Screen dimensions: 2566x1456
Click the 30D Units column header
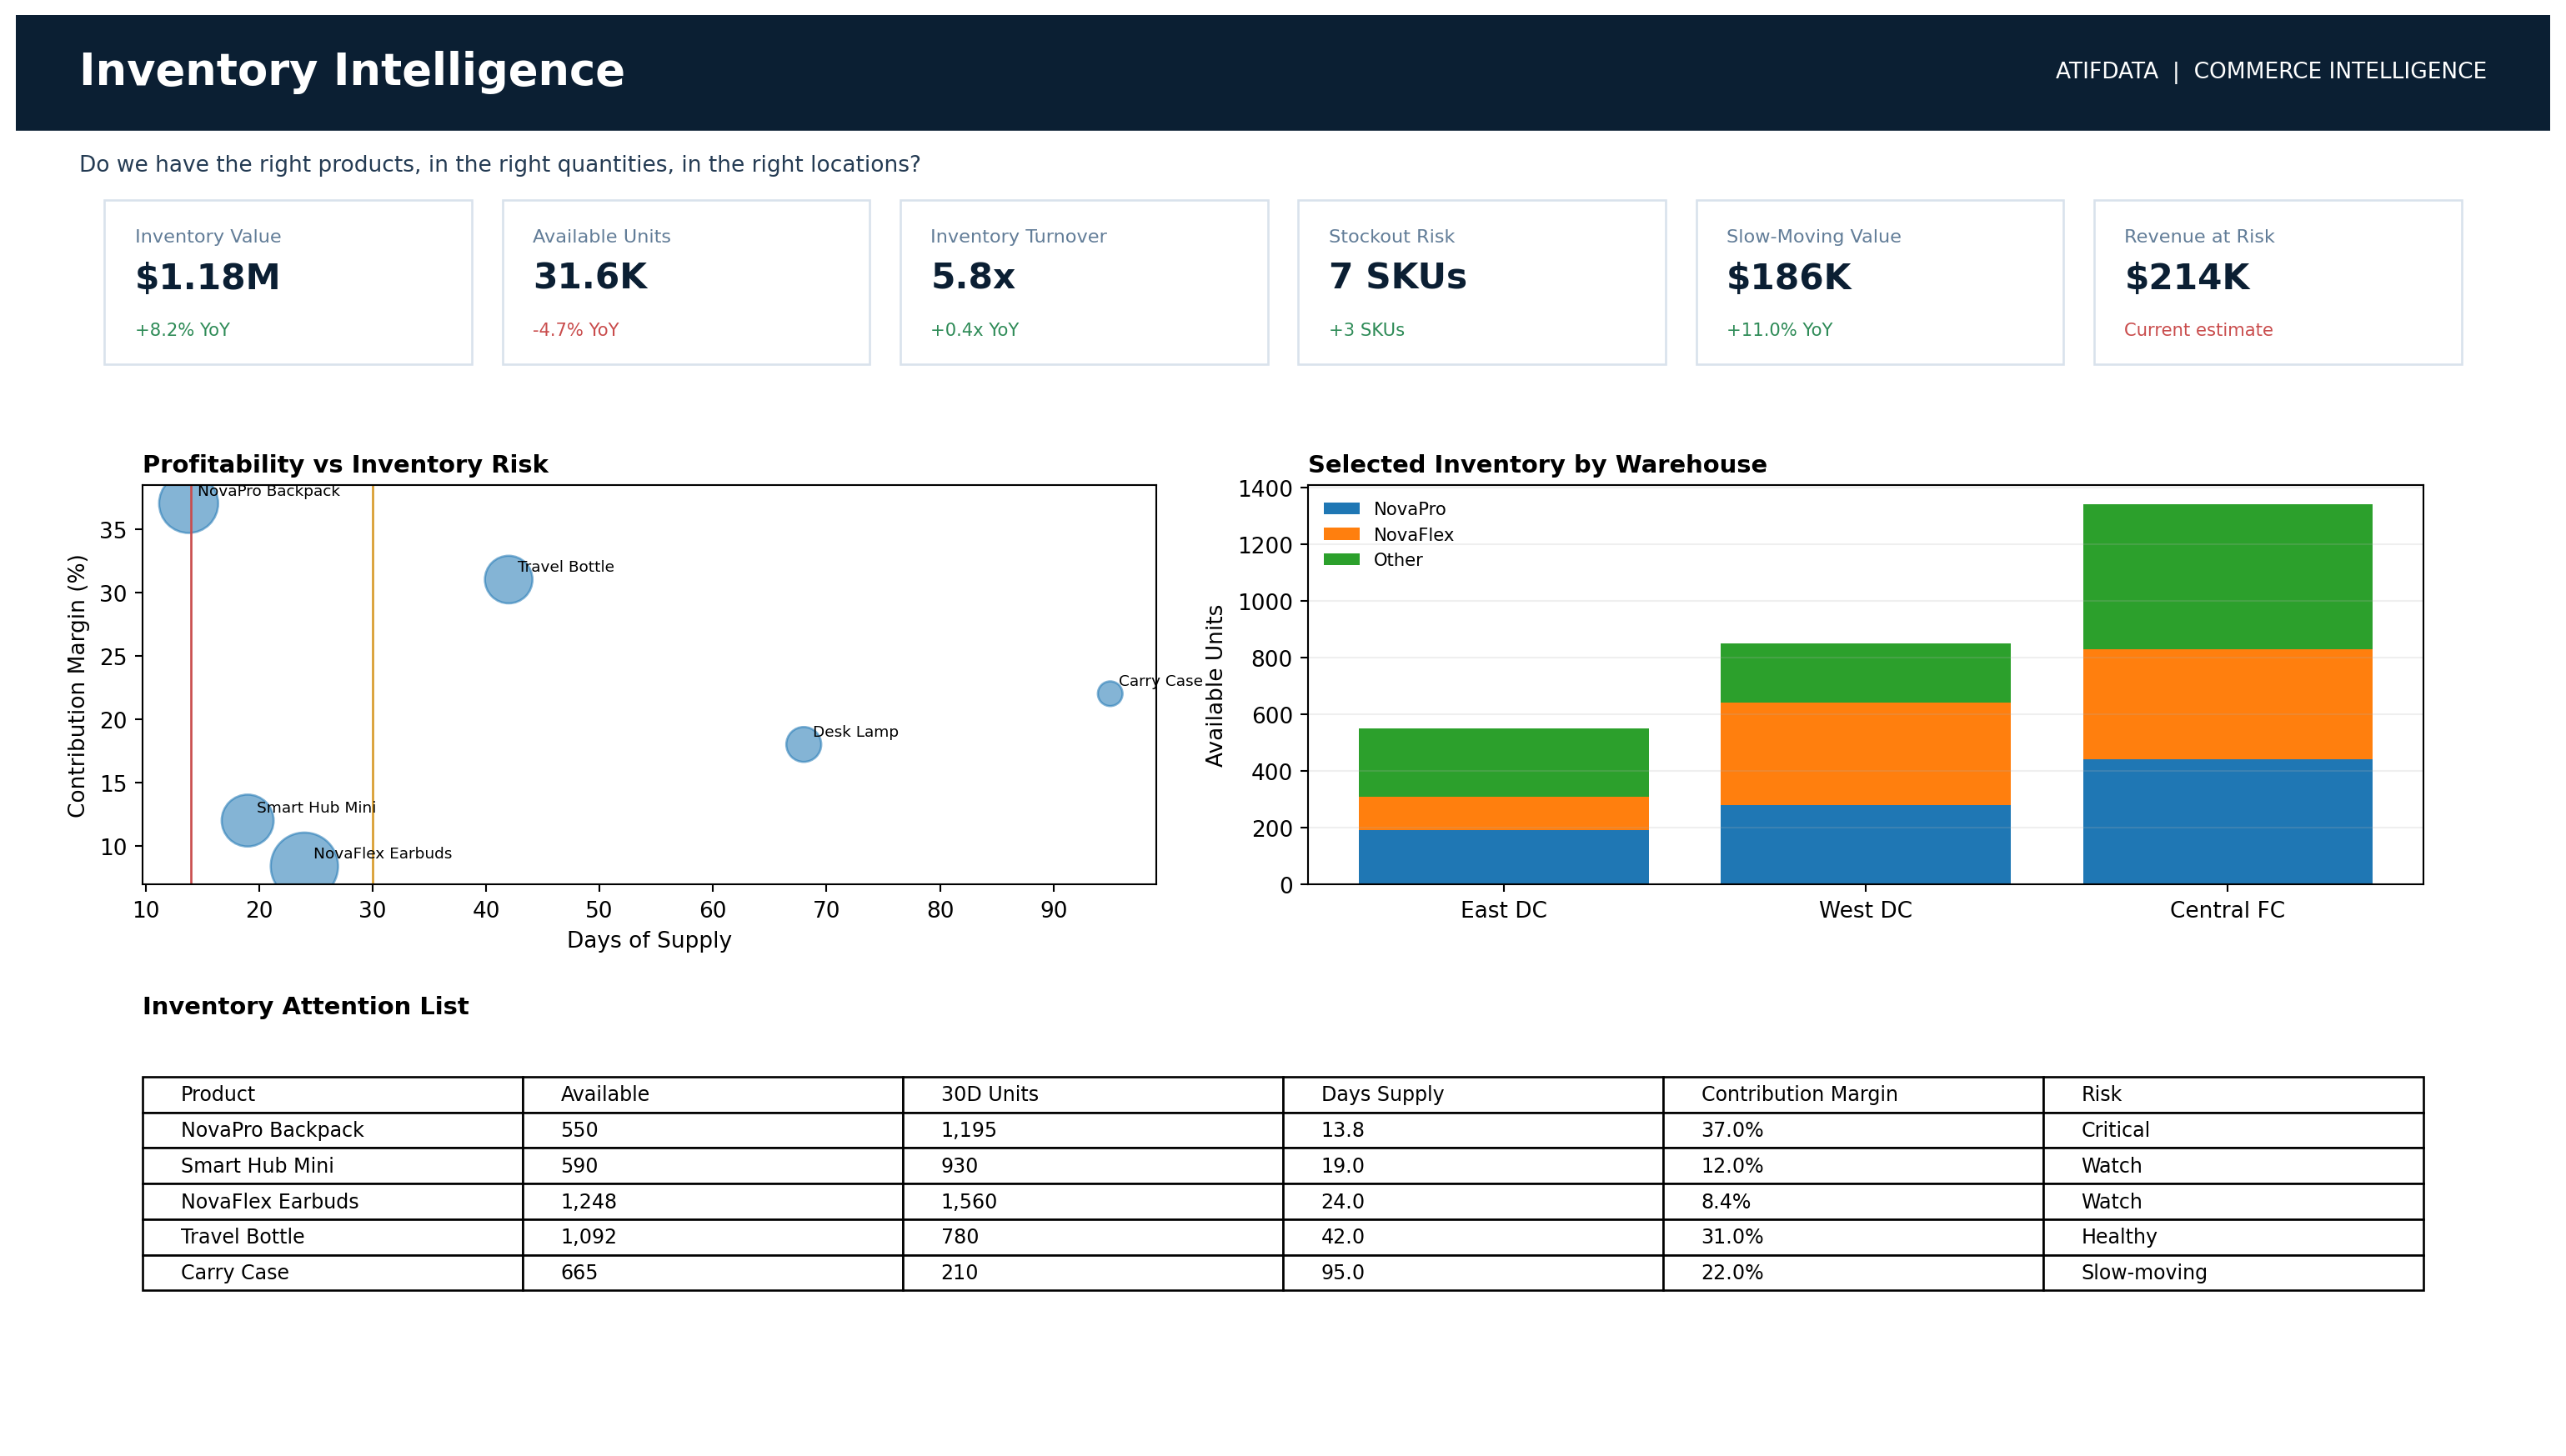coord(1092,1094)
